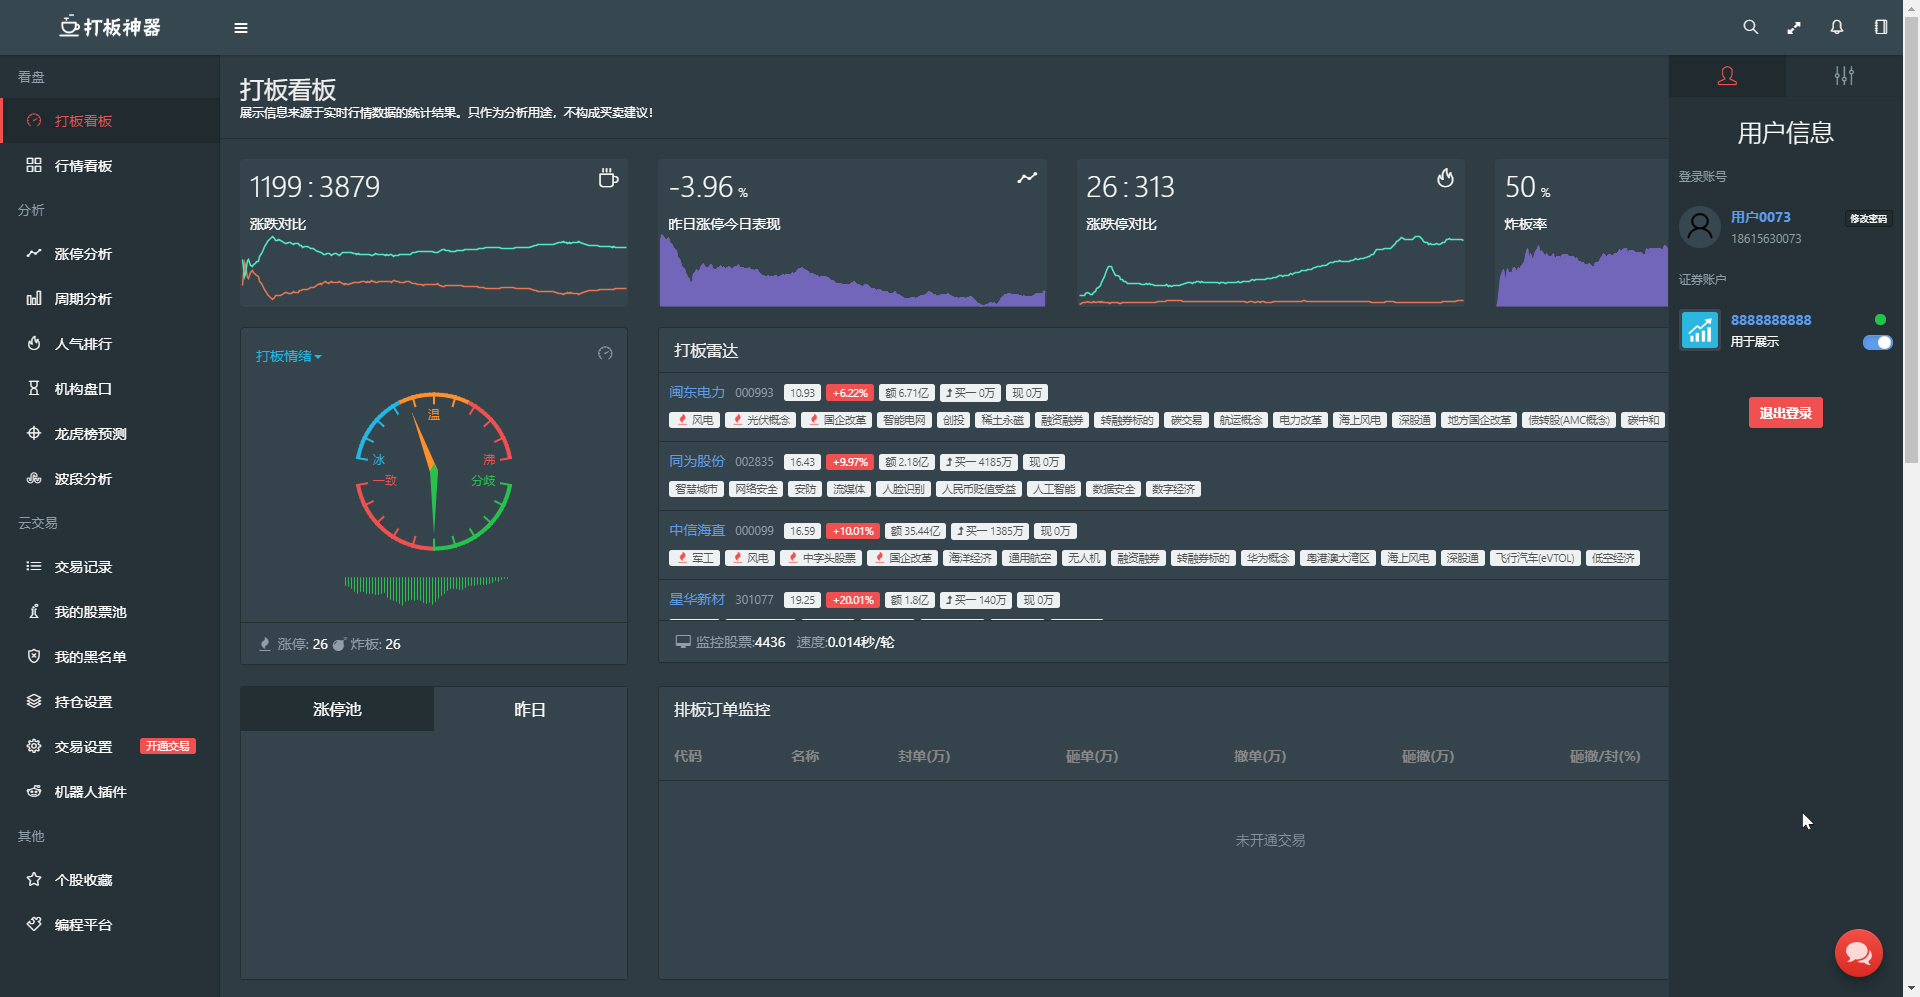Click the +20.01% change badge
This screenshot has height=997, width=1920.
click(x=853, y=600)
